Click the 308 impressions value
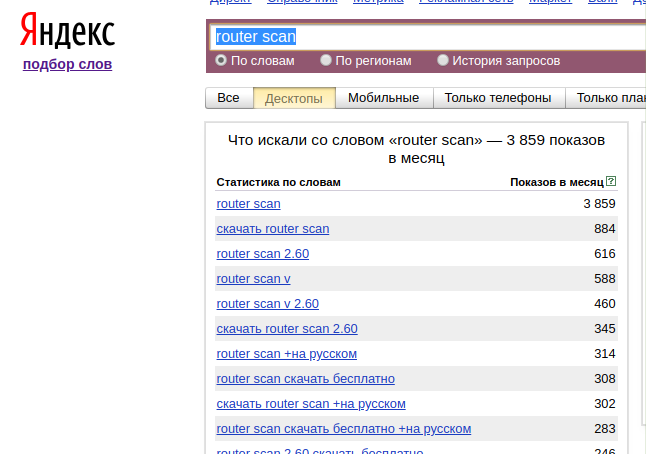The width and height of the screenshot is (646, 454). (x=605, y=379)
